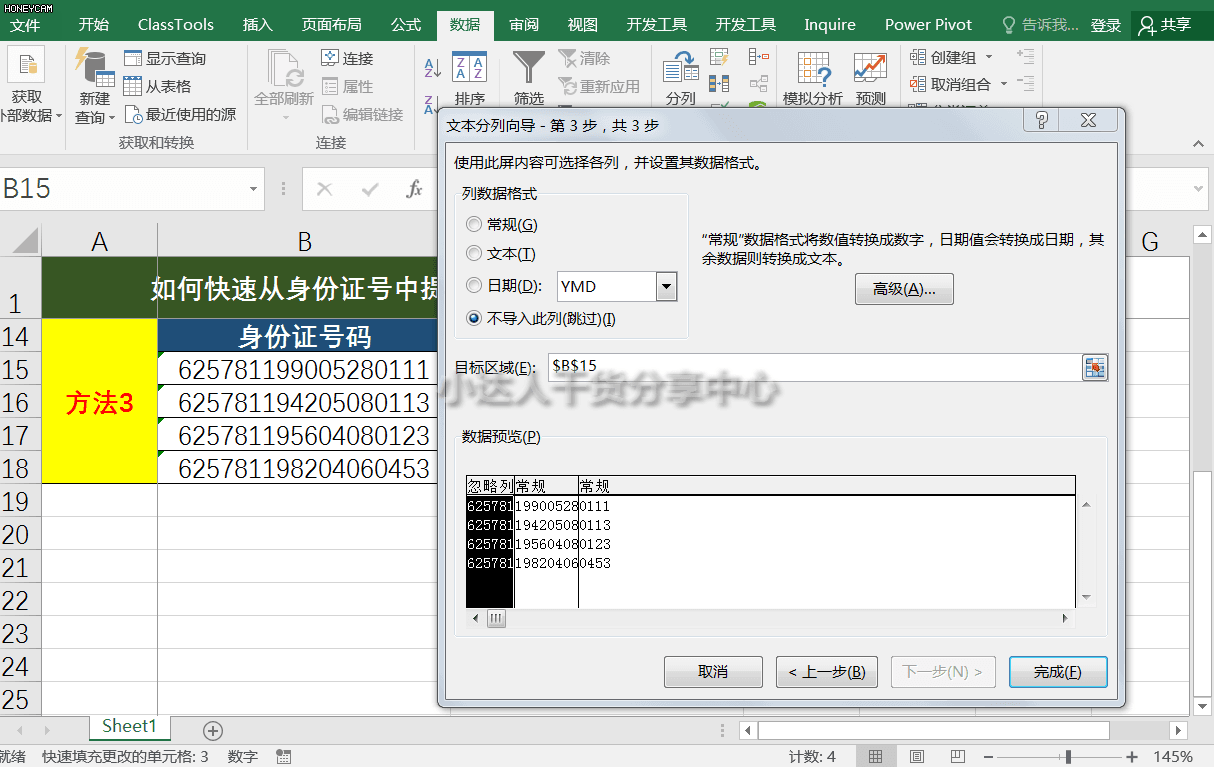Click 从表格 in the ribbon
This screenshot has width=1214, height=767.
click(157, 87)
